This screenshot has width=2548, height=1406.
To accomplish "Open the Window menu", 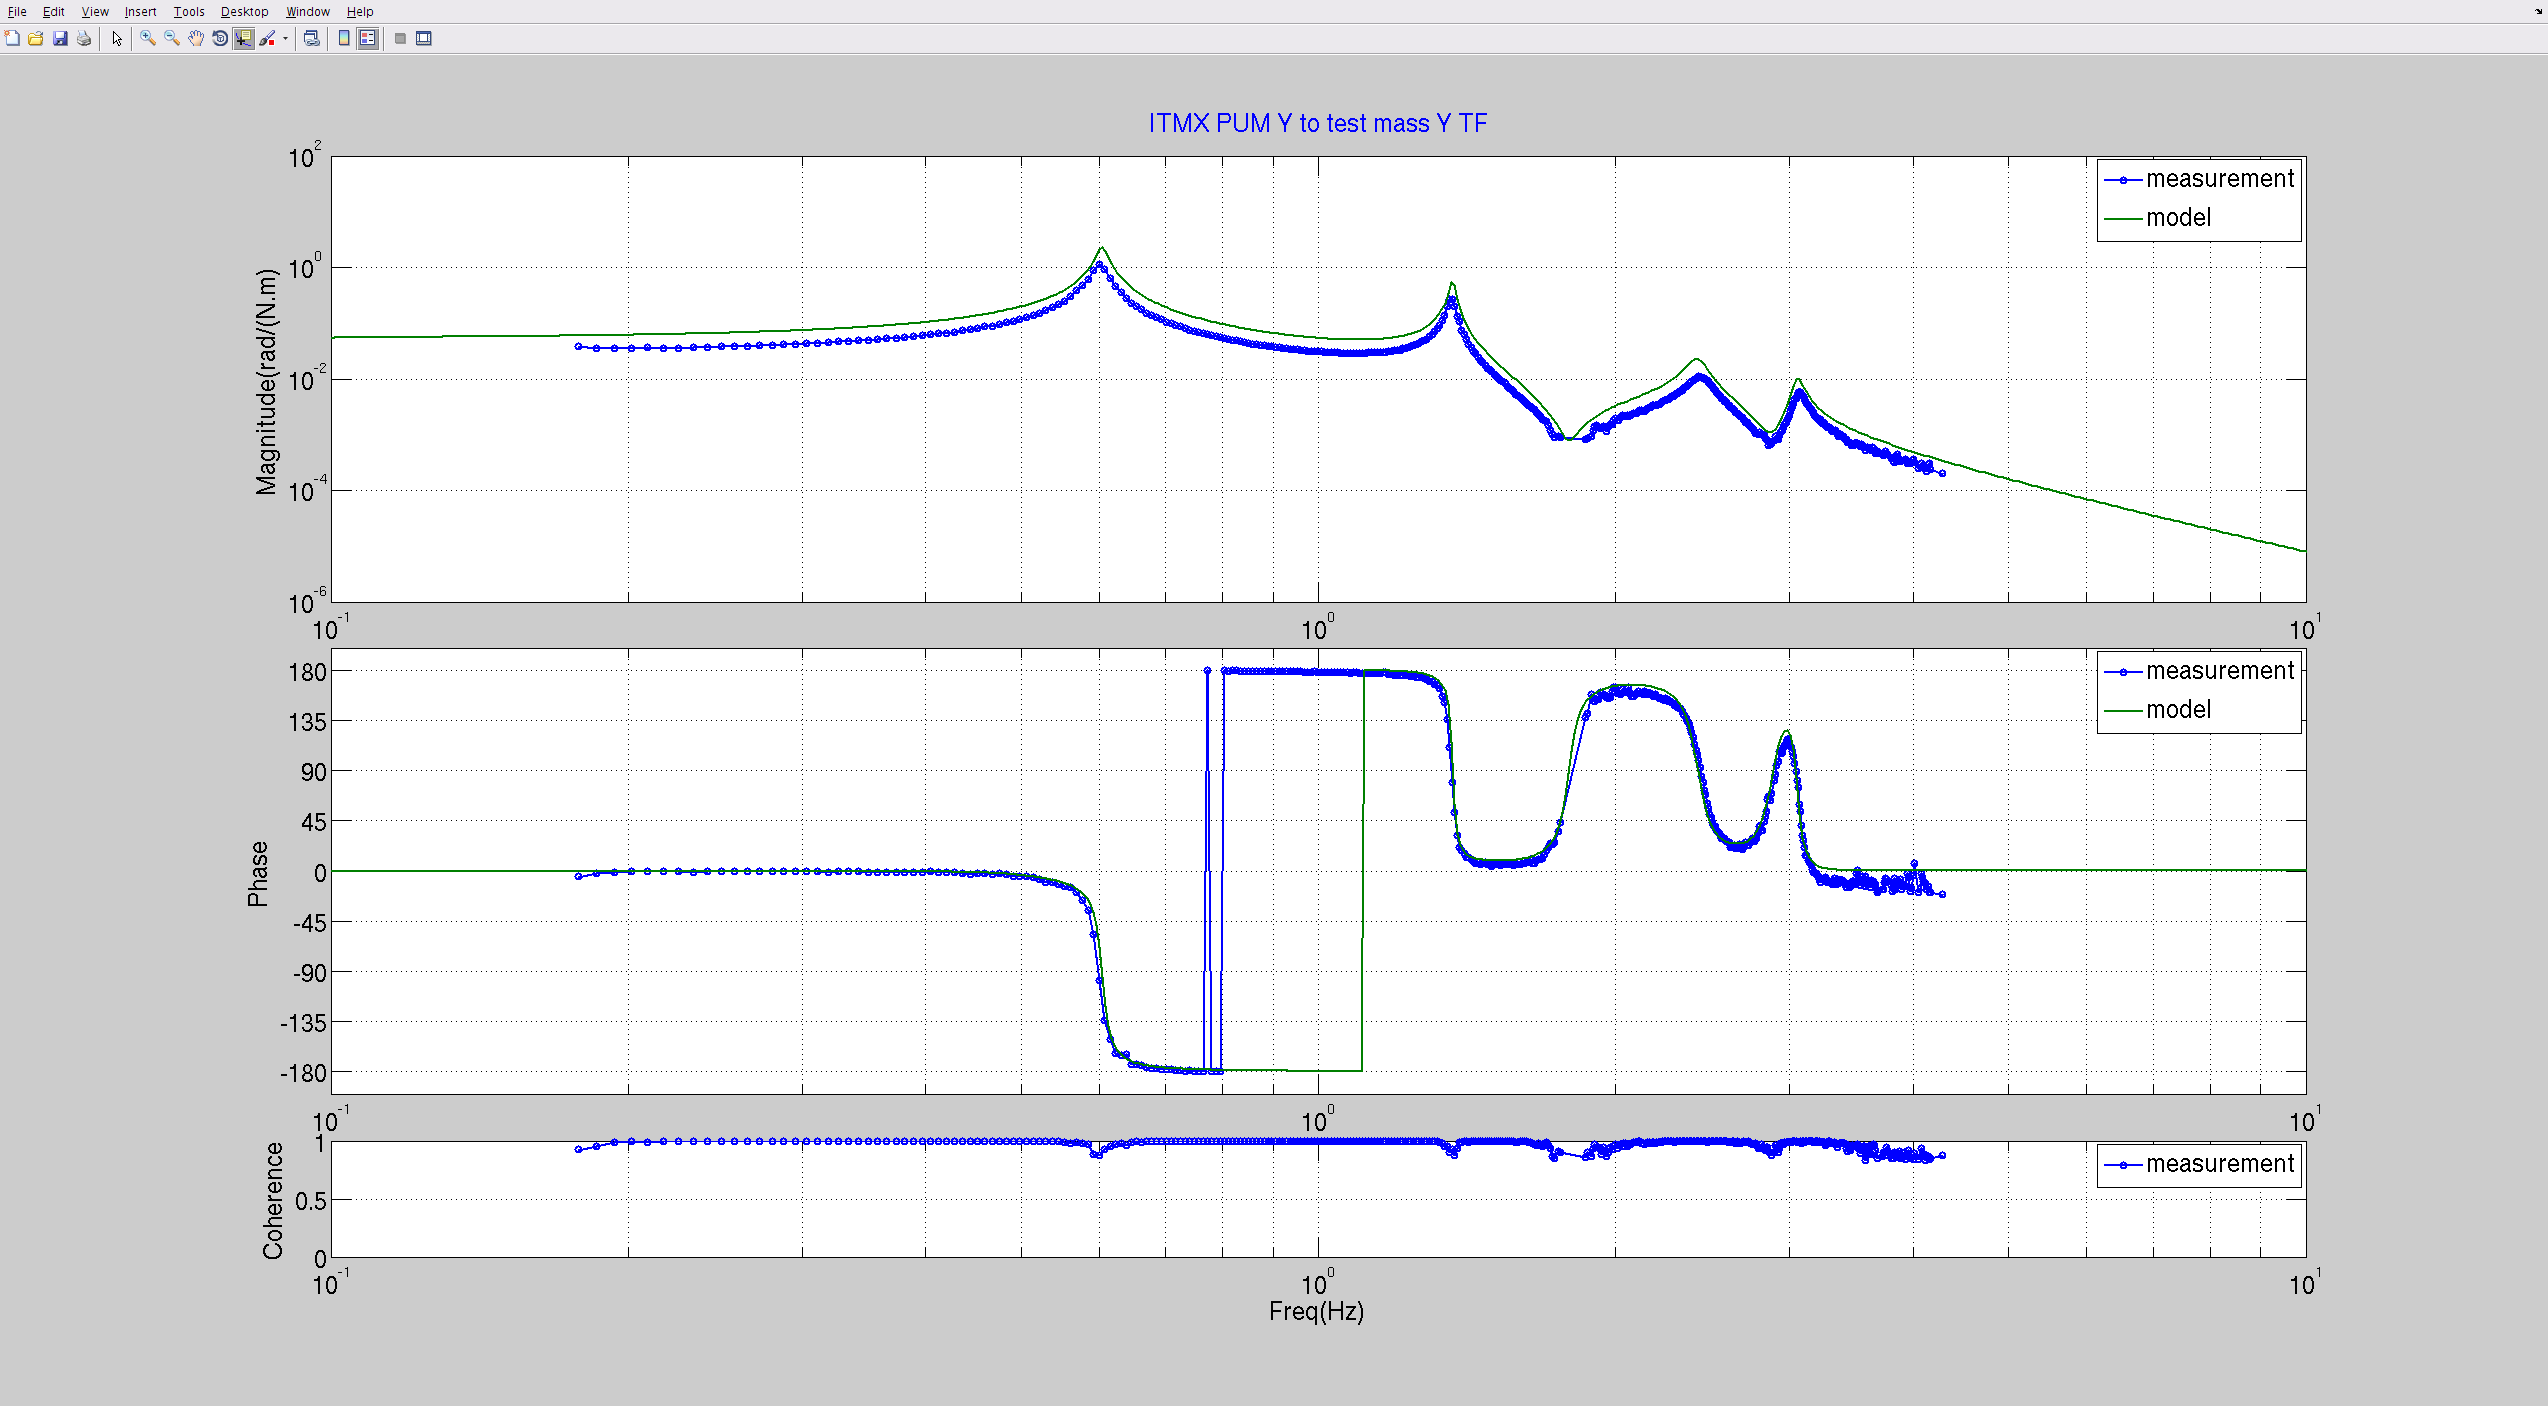I will point(308,12).
